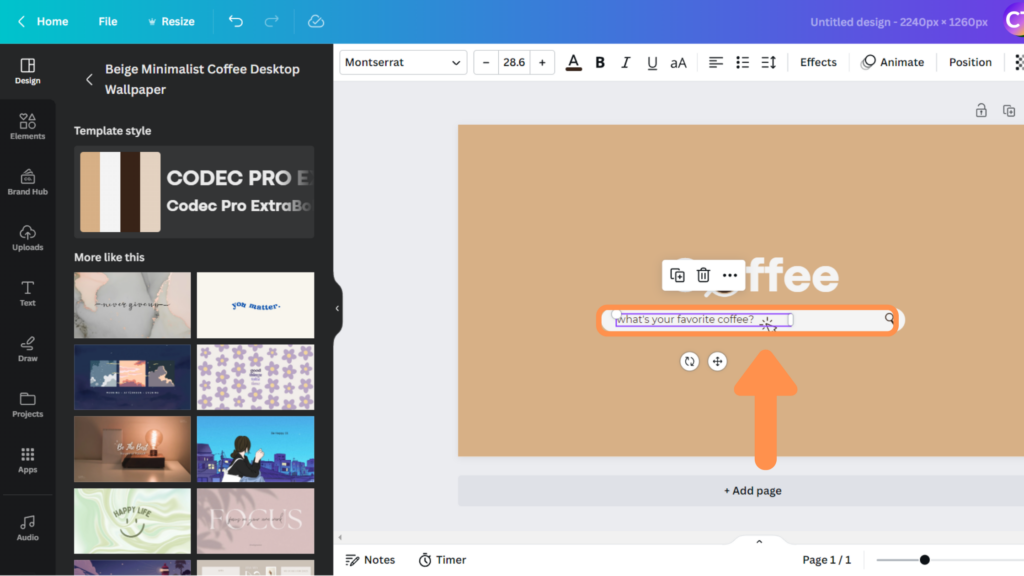
Task: Decrease font size with minus button
Action: click(x=486, y=63)
